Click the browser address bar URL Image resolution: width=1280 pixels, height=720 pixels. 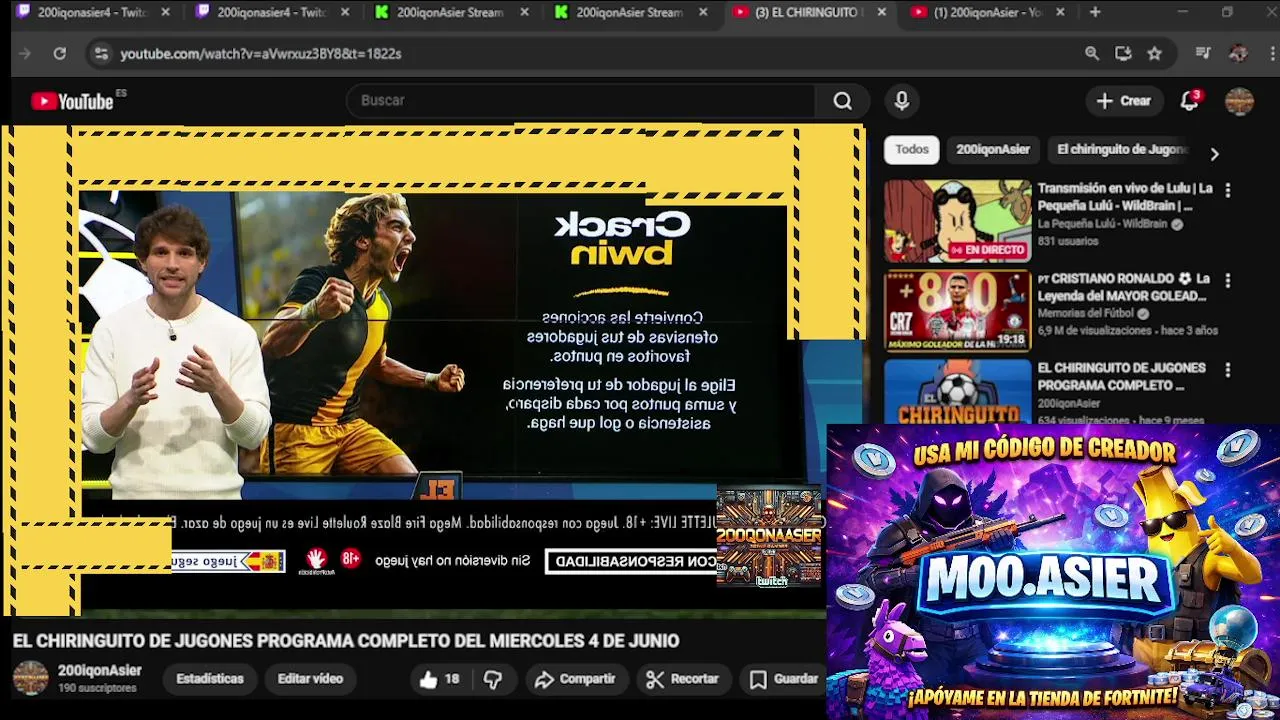point(260,54)
